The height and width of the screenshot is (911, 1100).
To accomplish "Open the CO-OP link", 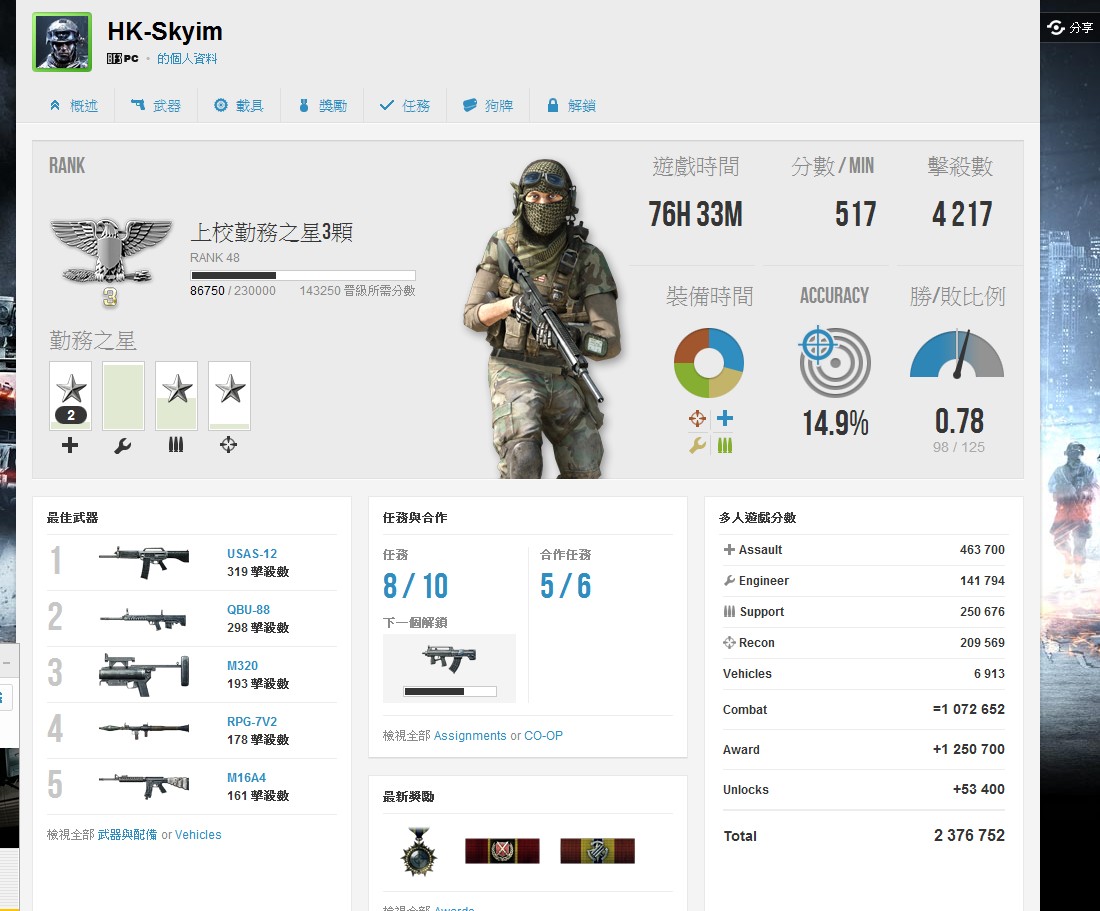I will pyautogui.click(x=544, y=736).
